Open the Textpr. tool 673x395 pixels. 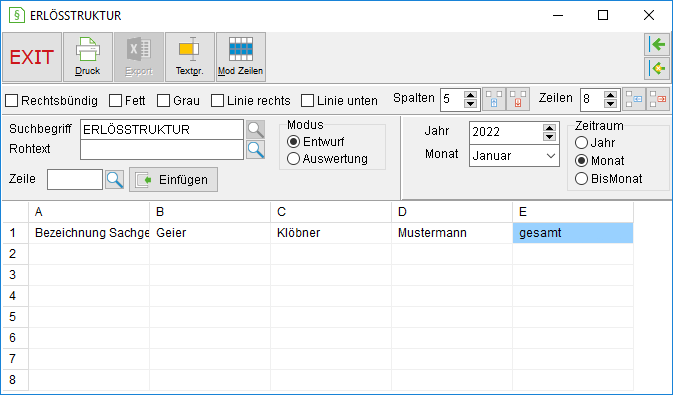coord(190,57)
